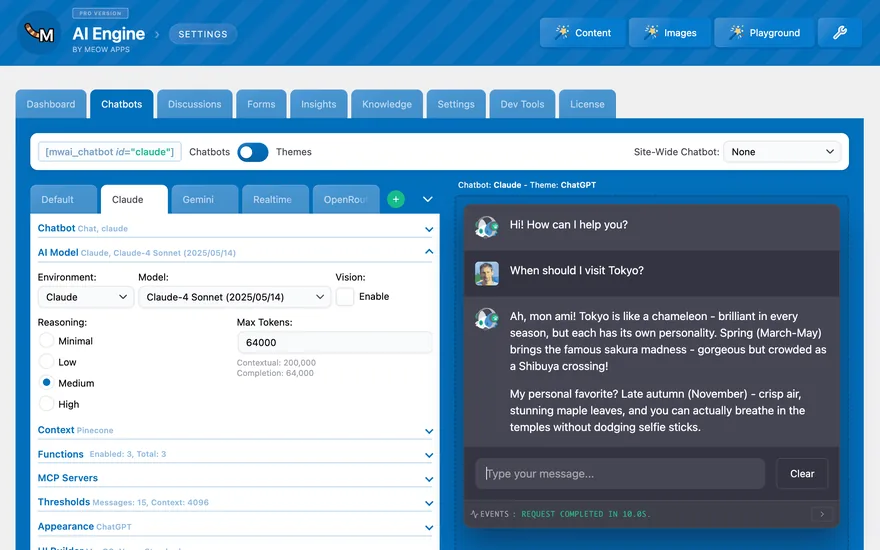
Task: Select the OpenRouter chatbot tab
Action: (346, 200)
